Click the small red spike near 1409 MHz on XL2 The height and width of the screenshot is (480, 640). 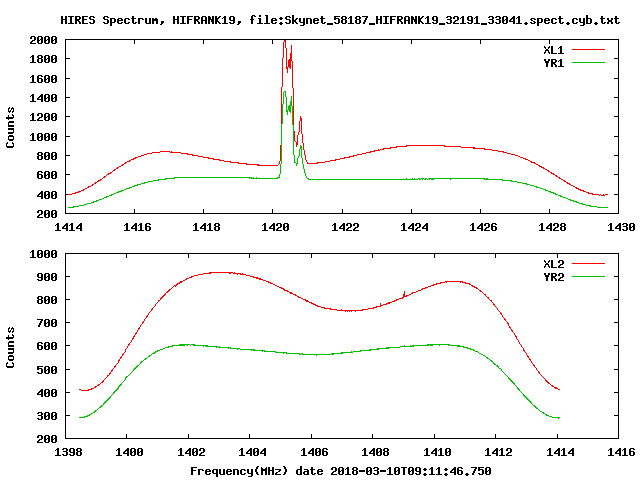tap(404, 293)
